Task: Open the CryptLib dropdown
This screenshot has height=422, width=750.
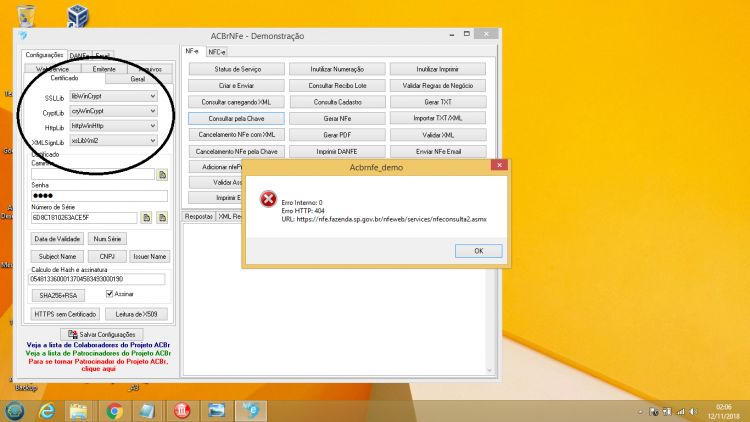Action: tap(153, 111)
